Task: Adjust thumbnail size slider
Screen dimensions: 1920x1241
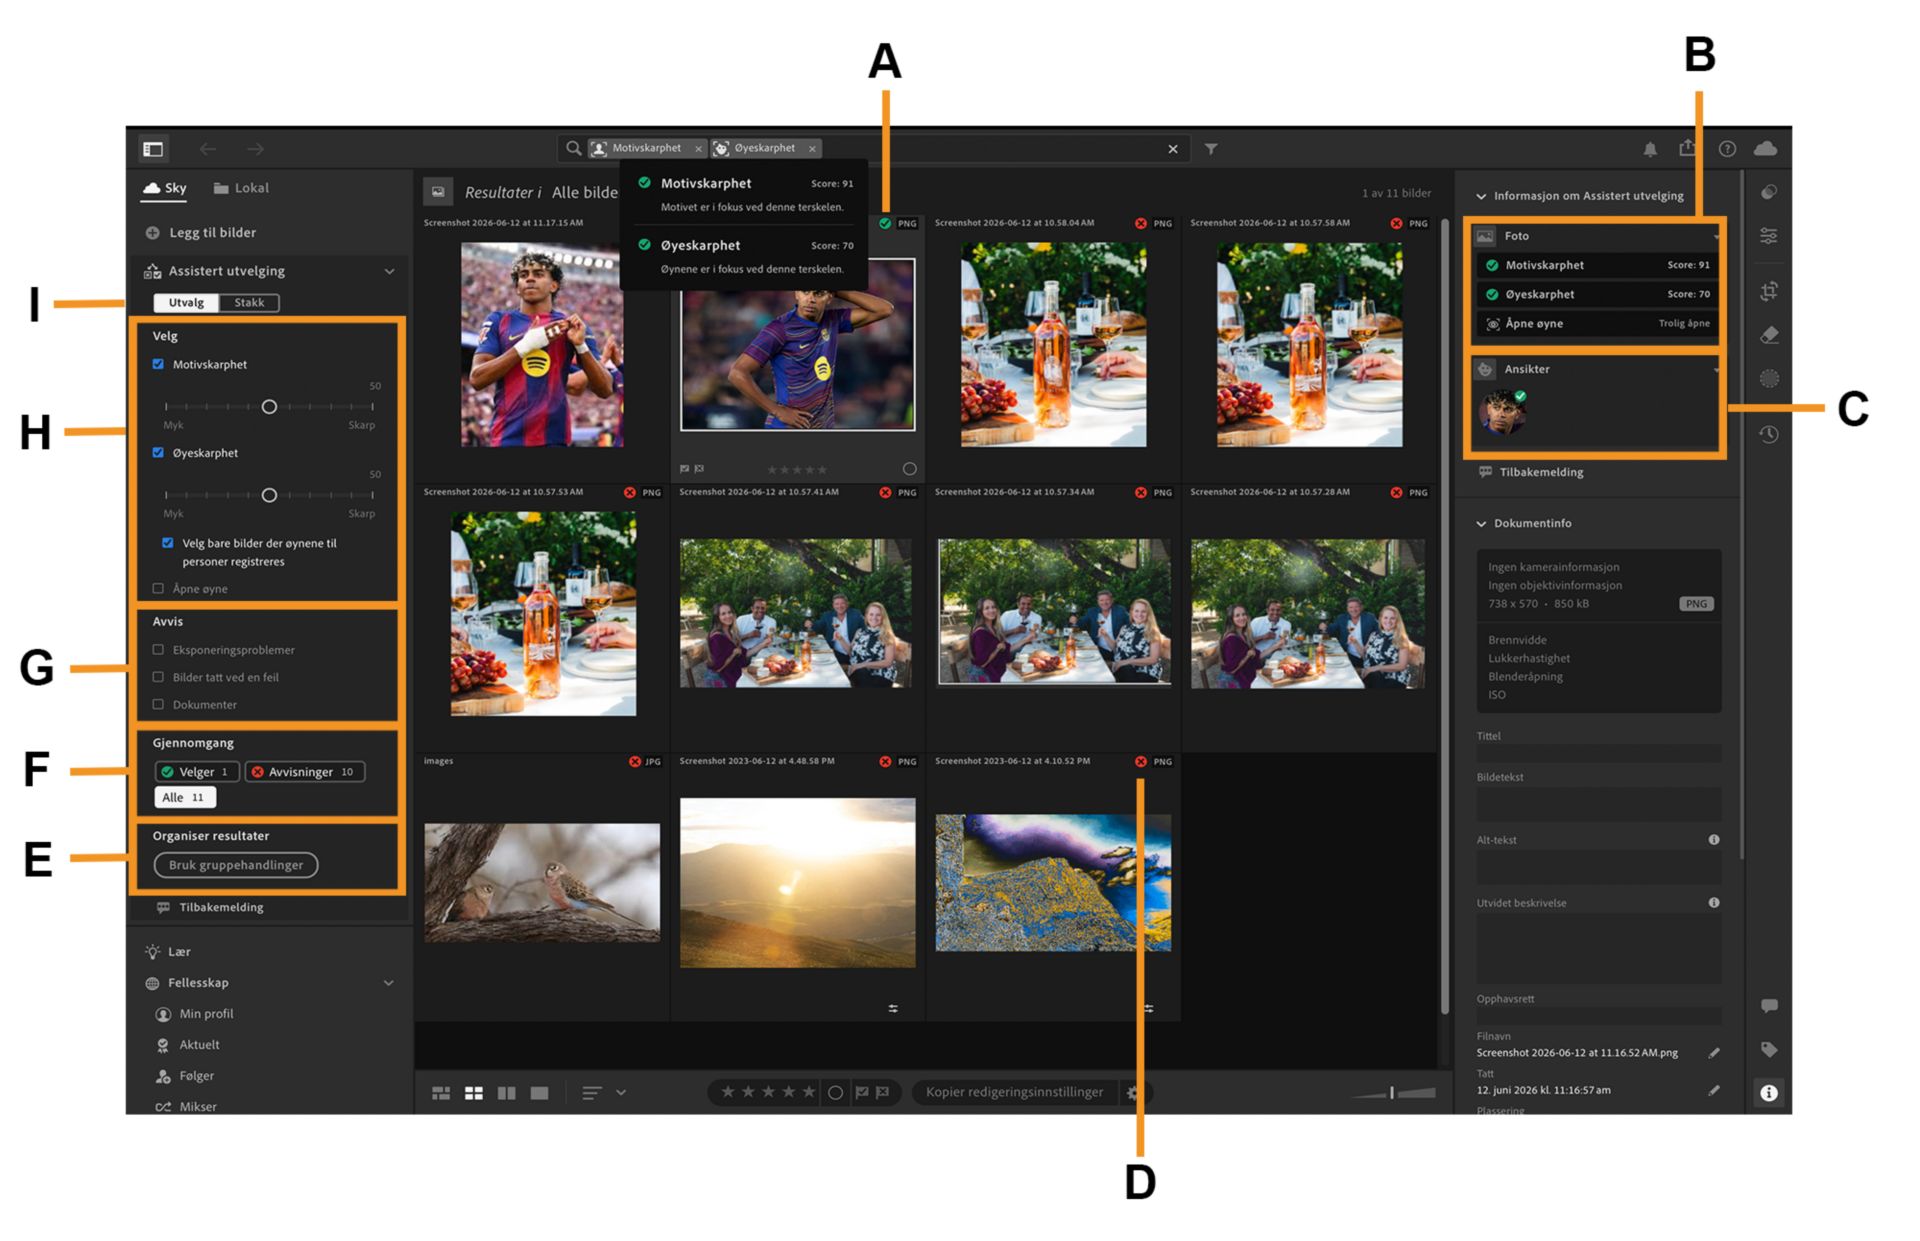Action: [x=1392, y=1093]
